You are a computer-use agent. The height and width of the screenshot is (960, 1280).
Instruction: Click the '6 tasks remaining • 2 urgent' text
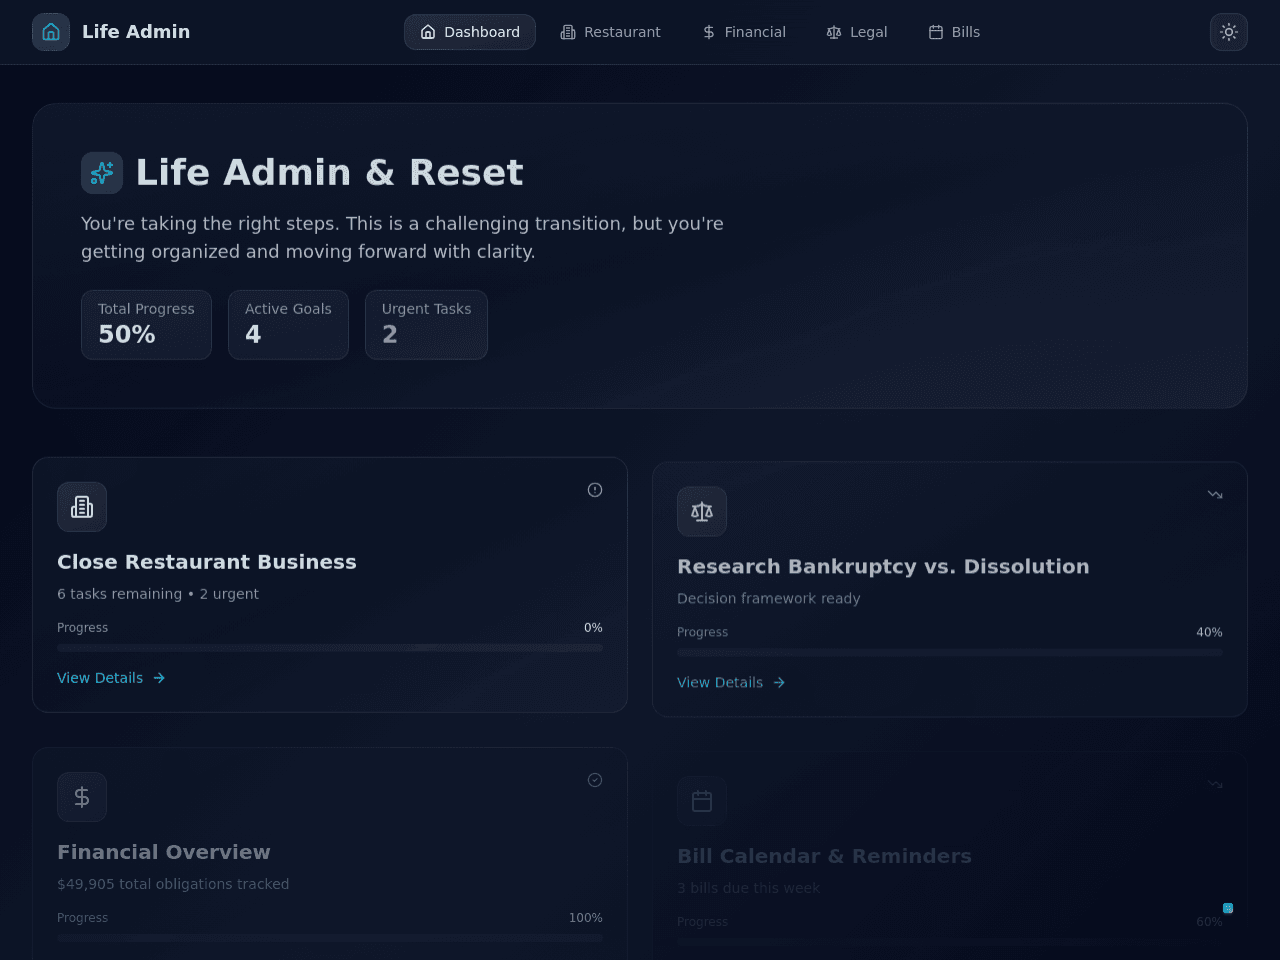(x=158, y=594)
